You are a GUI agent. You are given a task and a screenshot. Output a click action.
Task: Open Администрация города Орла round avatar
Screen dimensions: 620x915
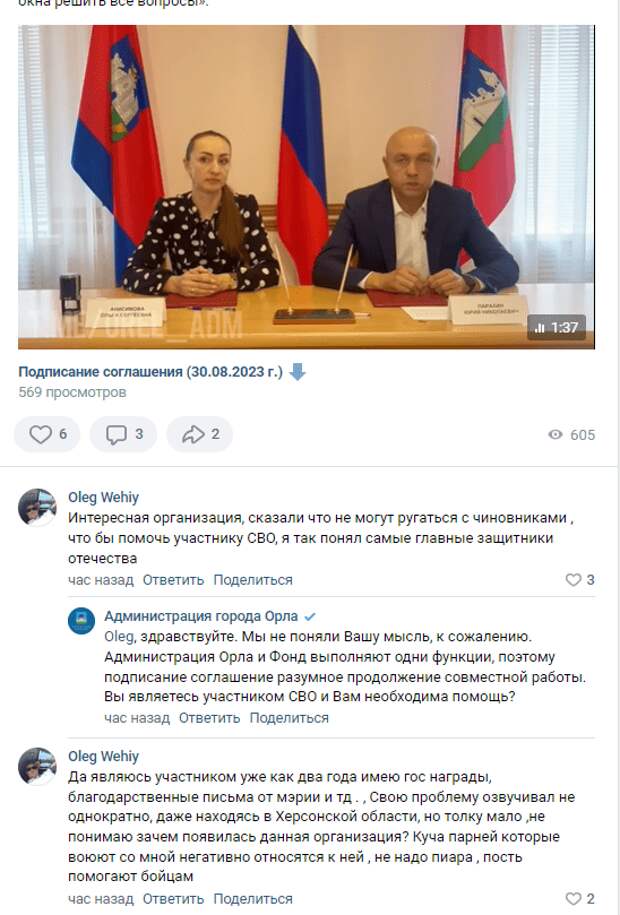click(x=82, y=620)
